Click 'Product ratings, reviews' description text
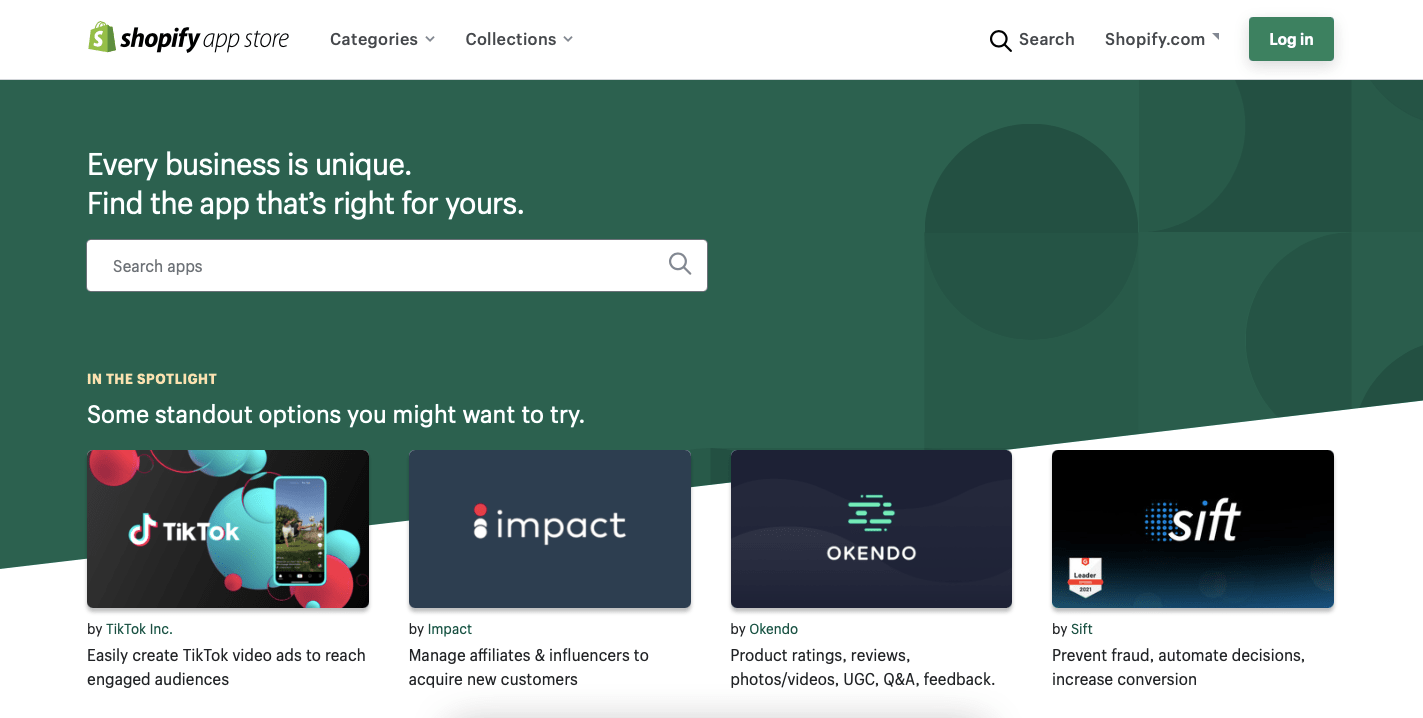Image resolution: width=1423 pixels, height=718 pixels. 863,667
